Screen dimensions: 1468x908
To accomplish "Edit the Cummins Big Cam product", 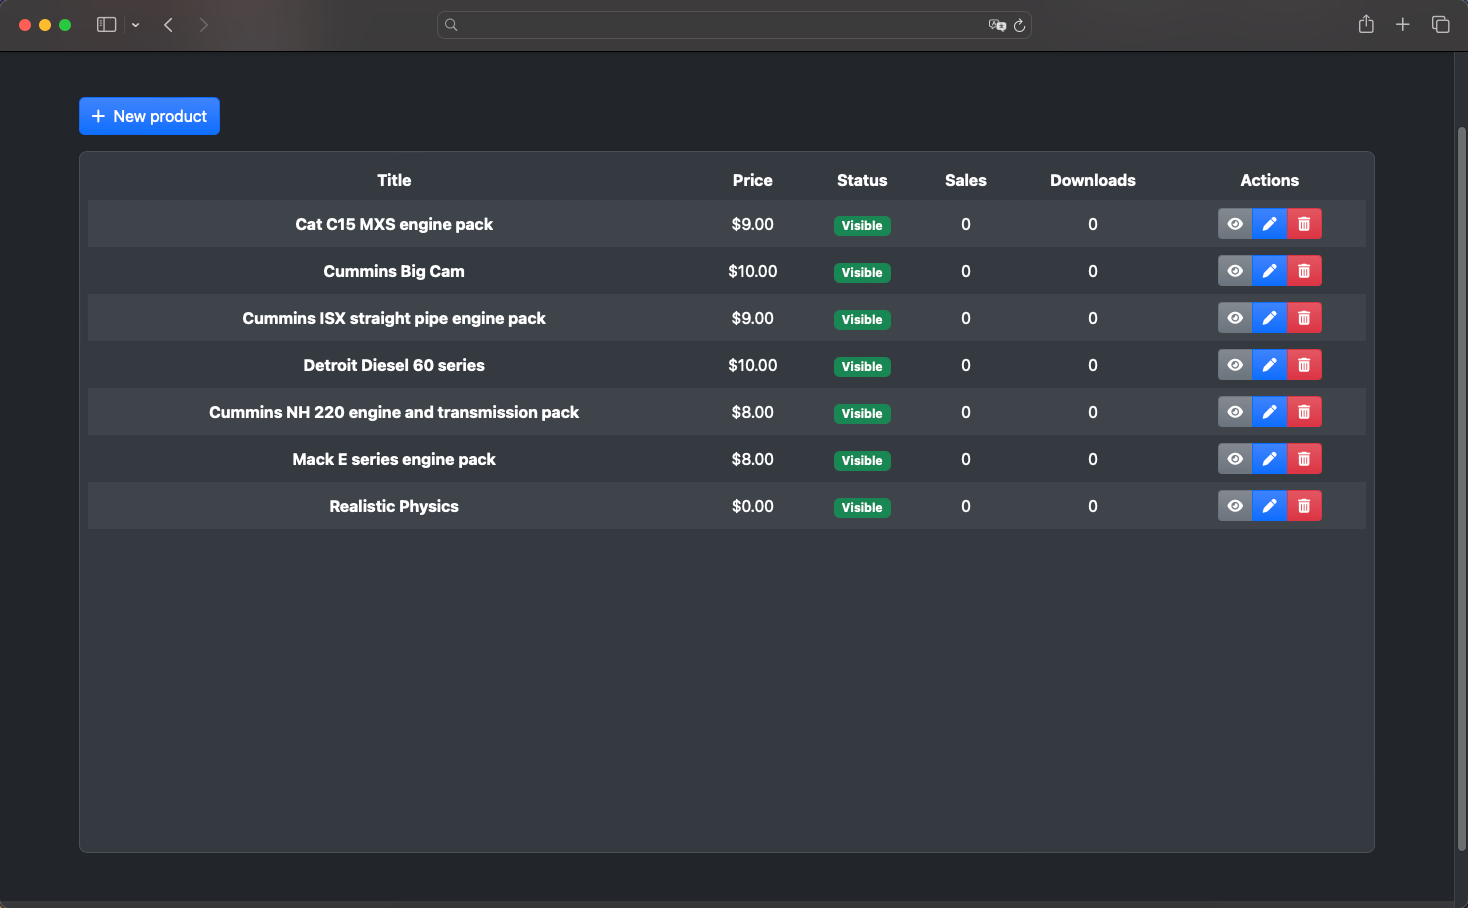I will 1269,271.
